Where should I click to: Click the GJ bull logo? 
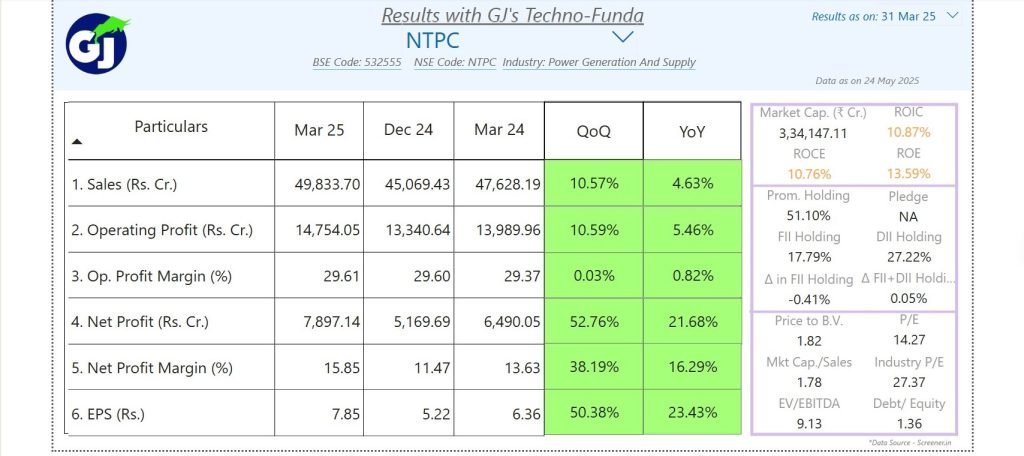click(x=97, y=44)
